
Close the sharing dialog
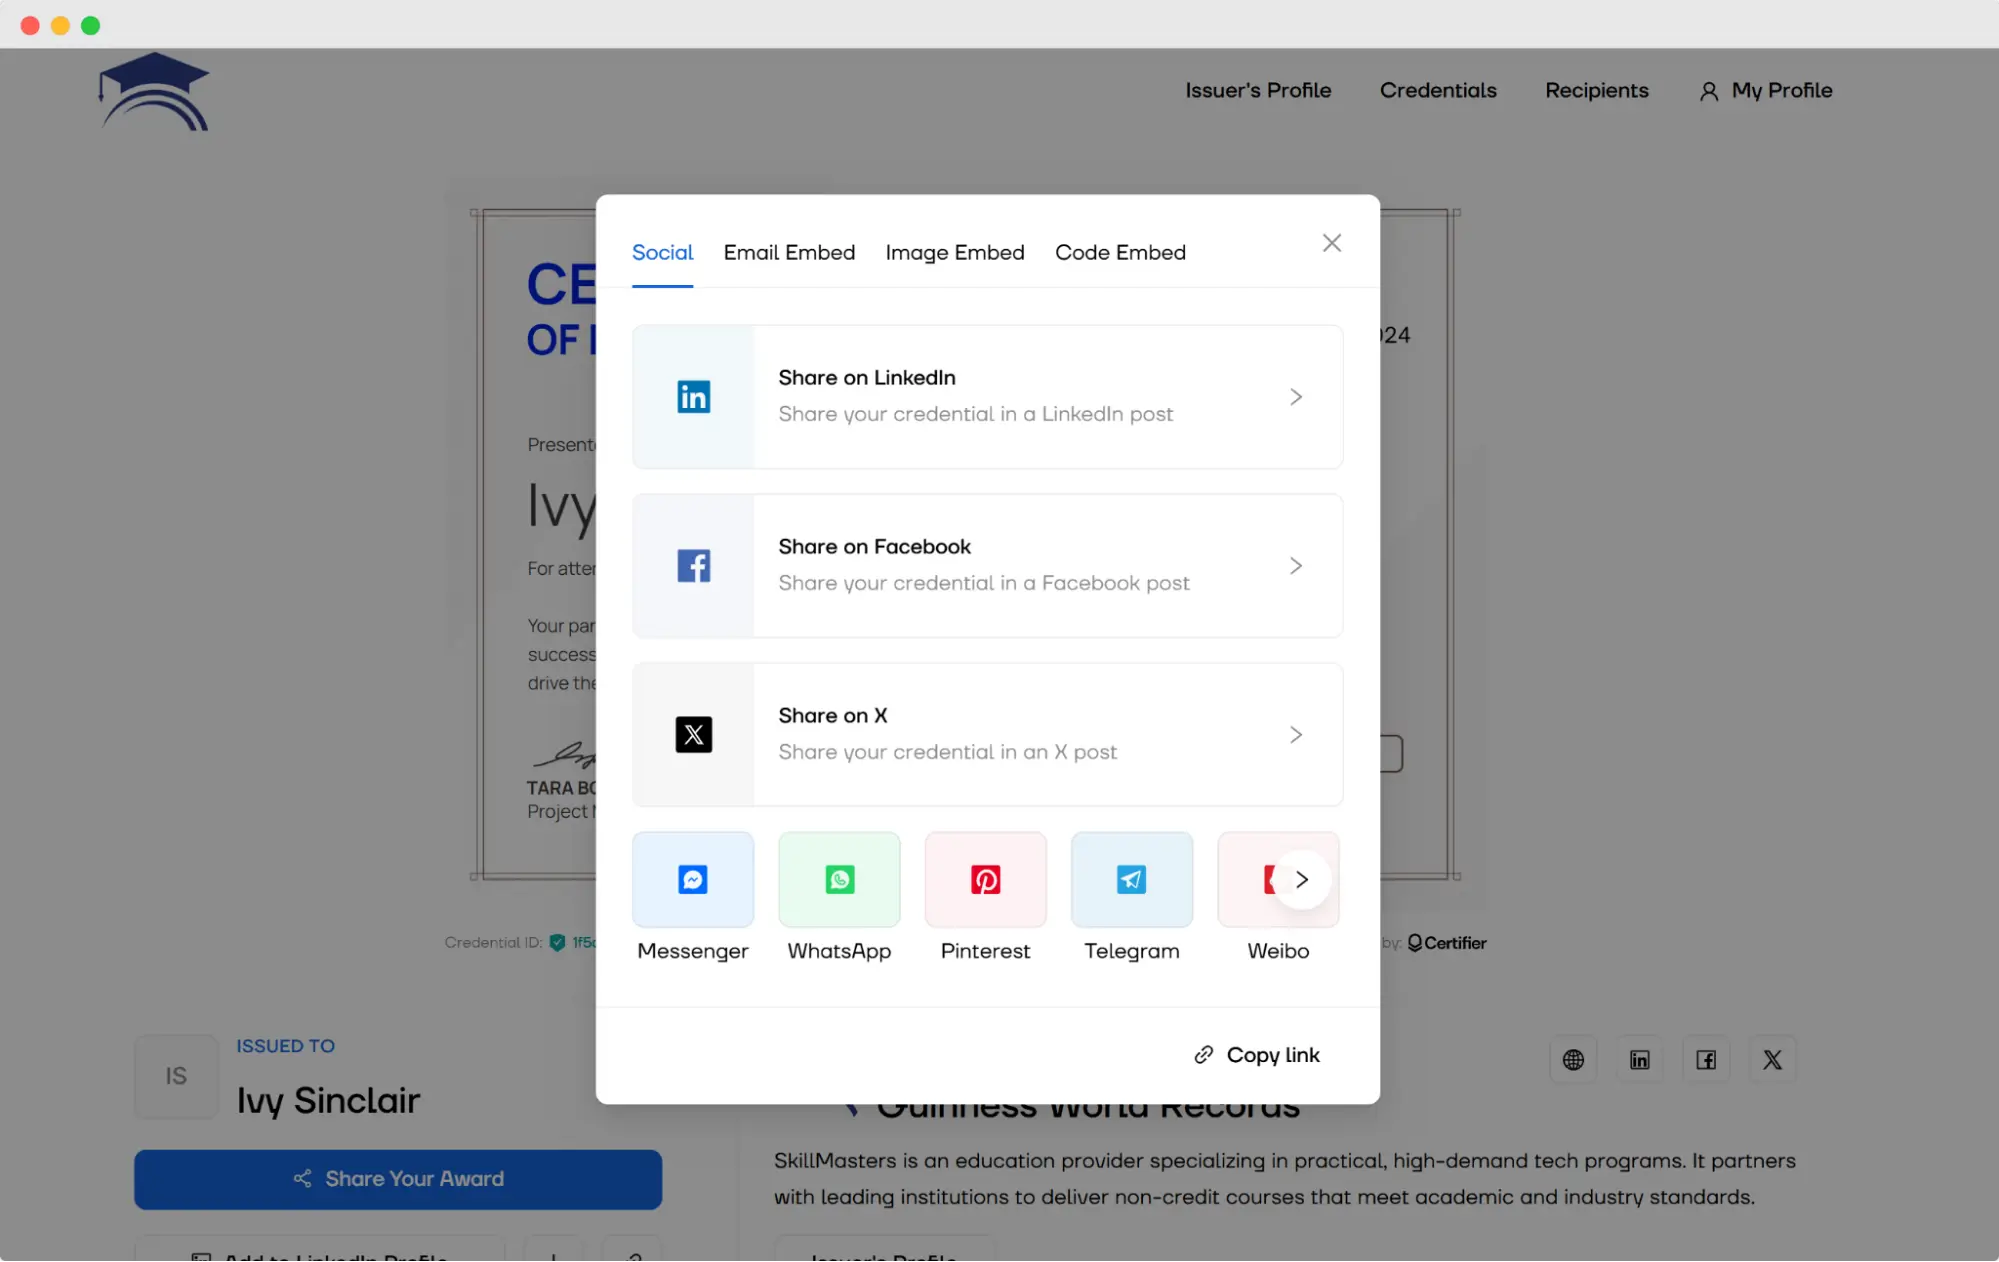coord(1331,242)
